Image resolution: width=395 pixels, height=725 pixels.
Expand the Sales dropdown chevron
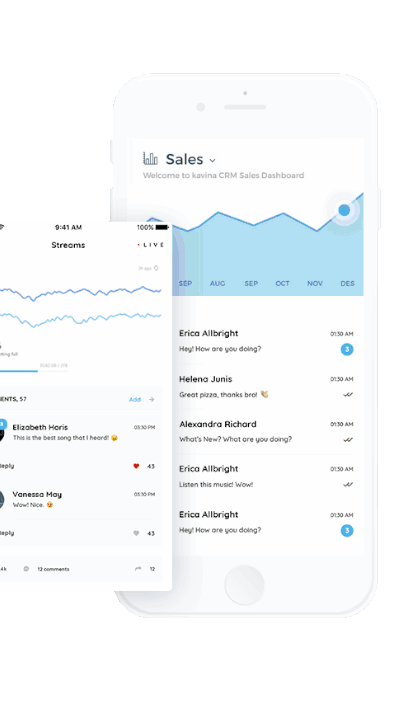click(x=212, y=160)
